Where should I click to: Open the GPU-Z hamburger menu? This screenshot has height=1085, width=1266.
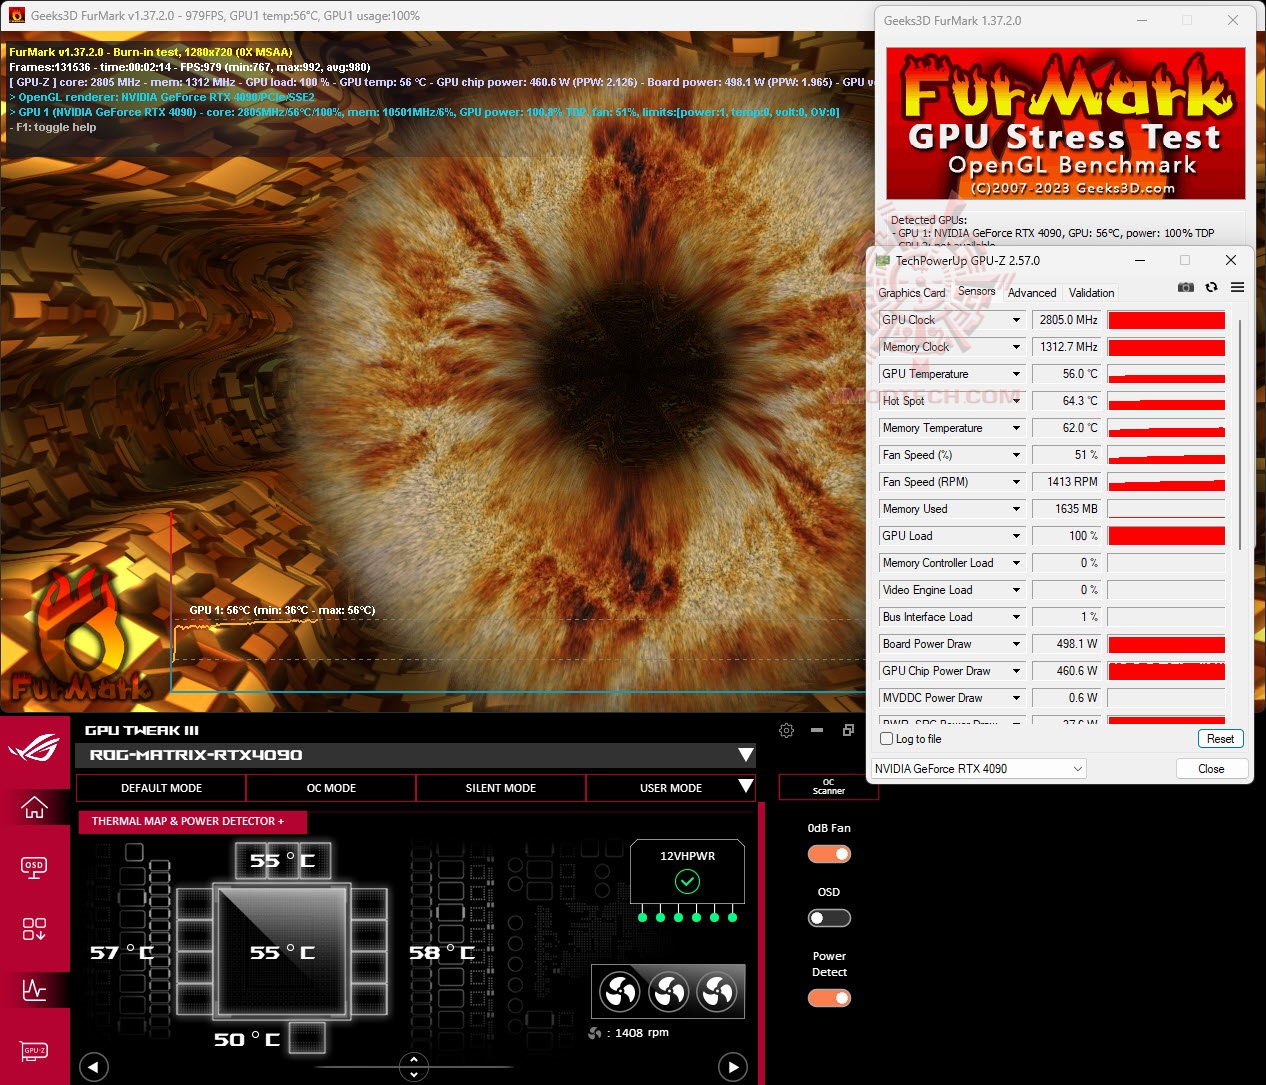click(x=1238, y=287)
